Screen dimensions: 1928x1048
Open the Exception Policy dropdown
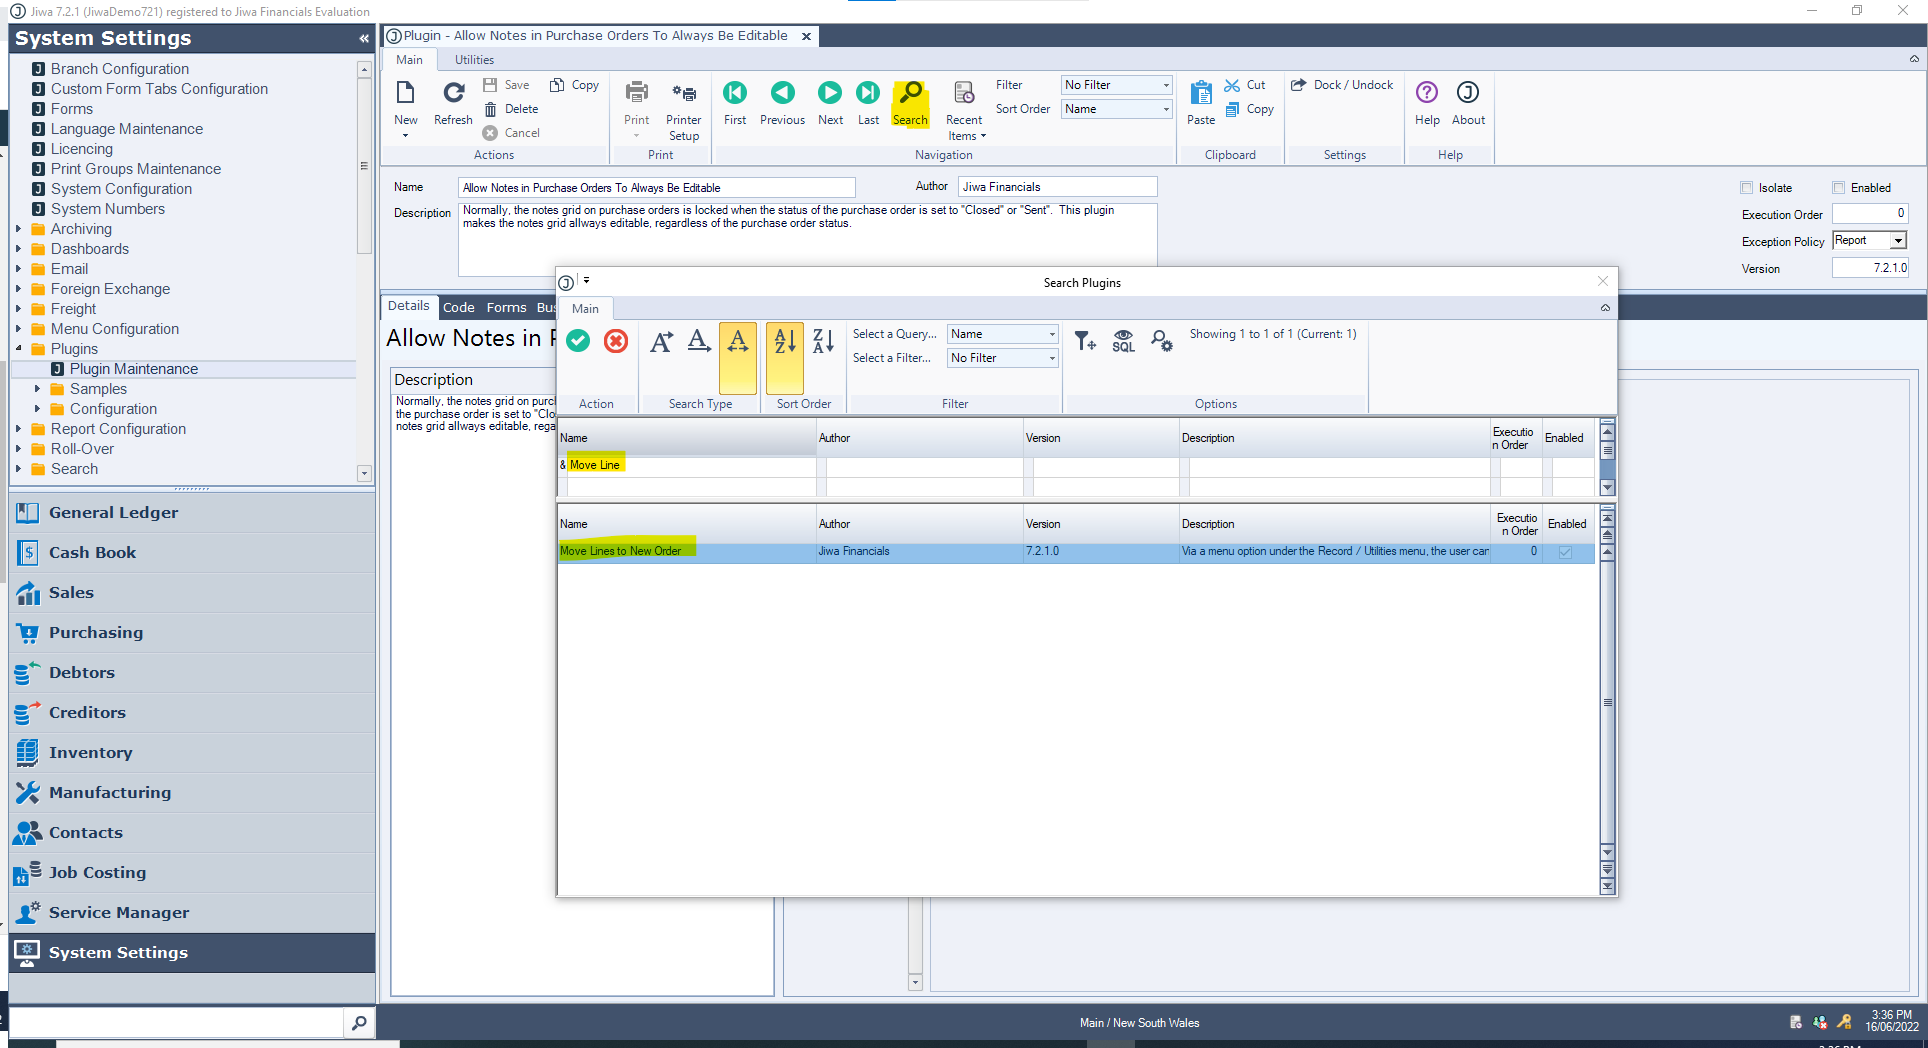1897,241
